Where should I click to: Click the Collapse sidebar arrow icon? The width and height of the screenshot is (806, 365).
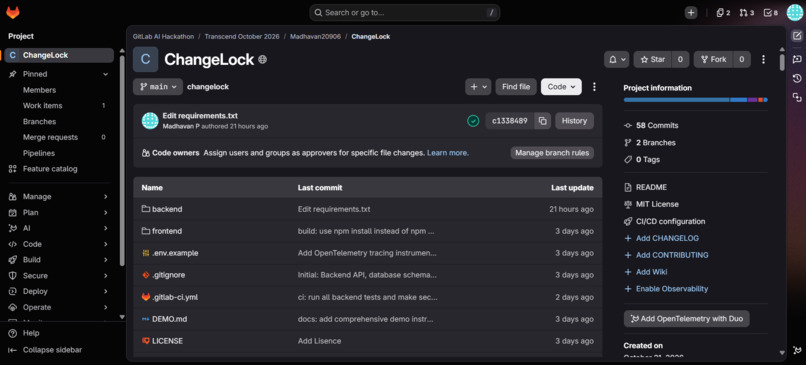click(13, 350)
